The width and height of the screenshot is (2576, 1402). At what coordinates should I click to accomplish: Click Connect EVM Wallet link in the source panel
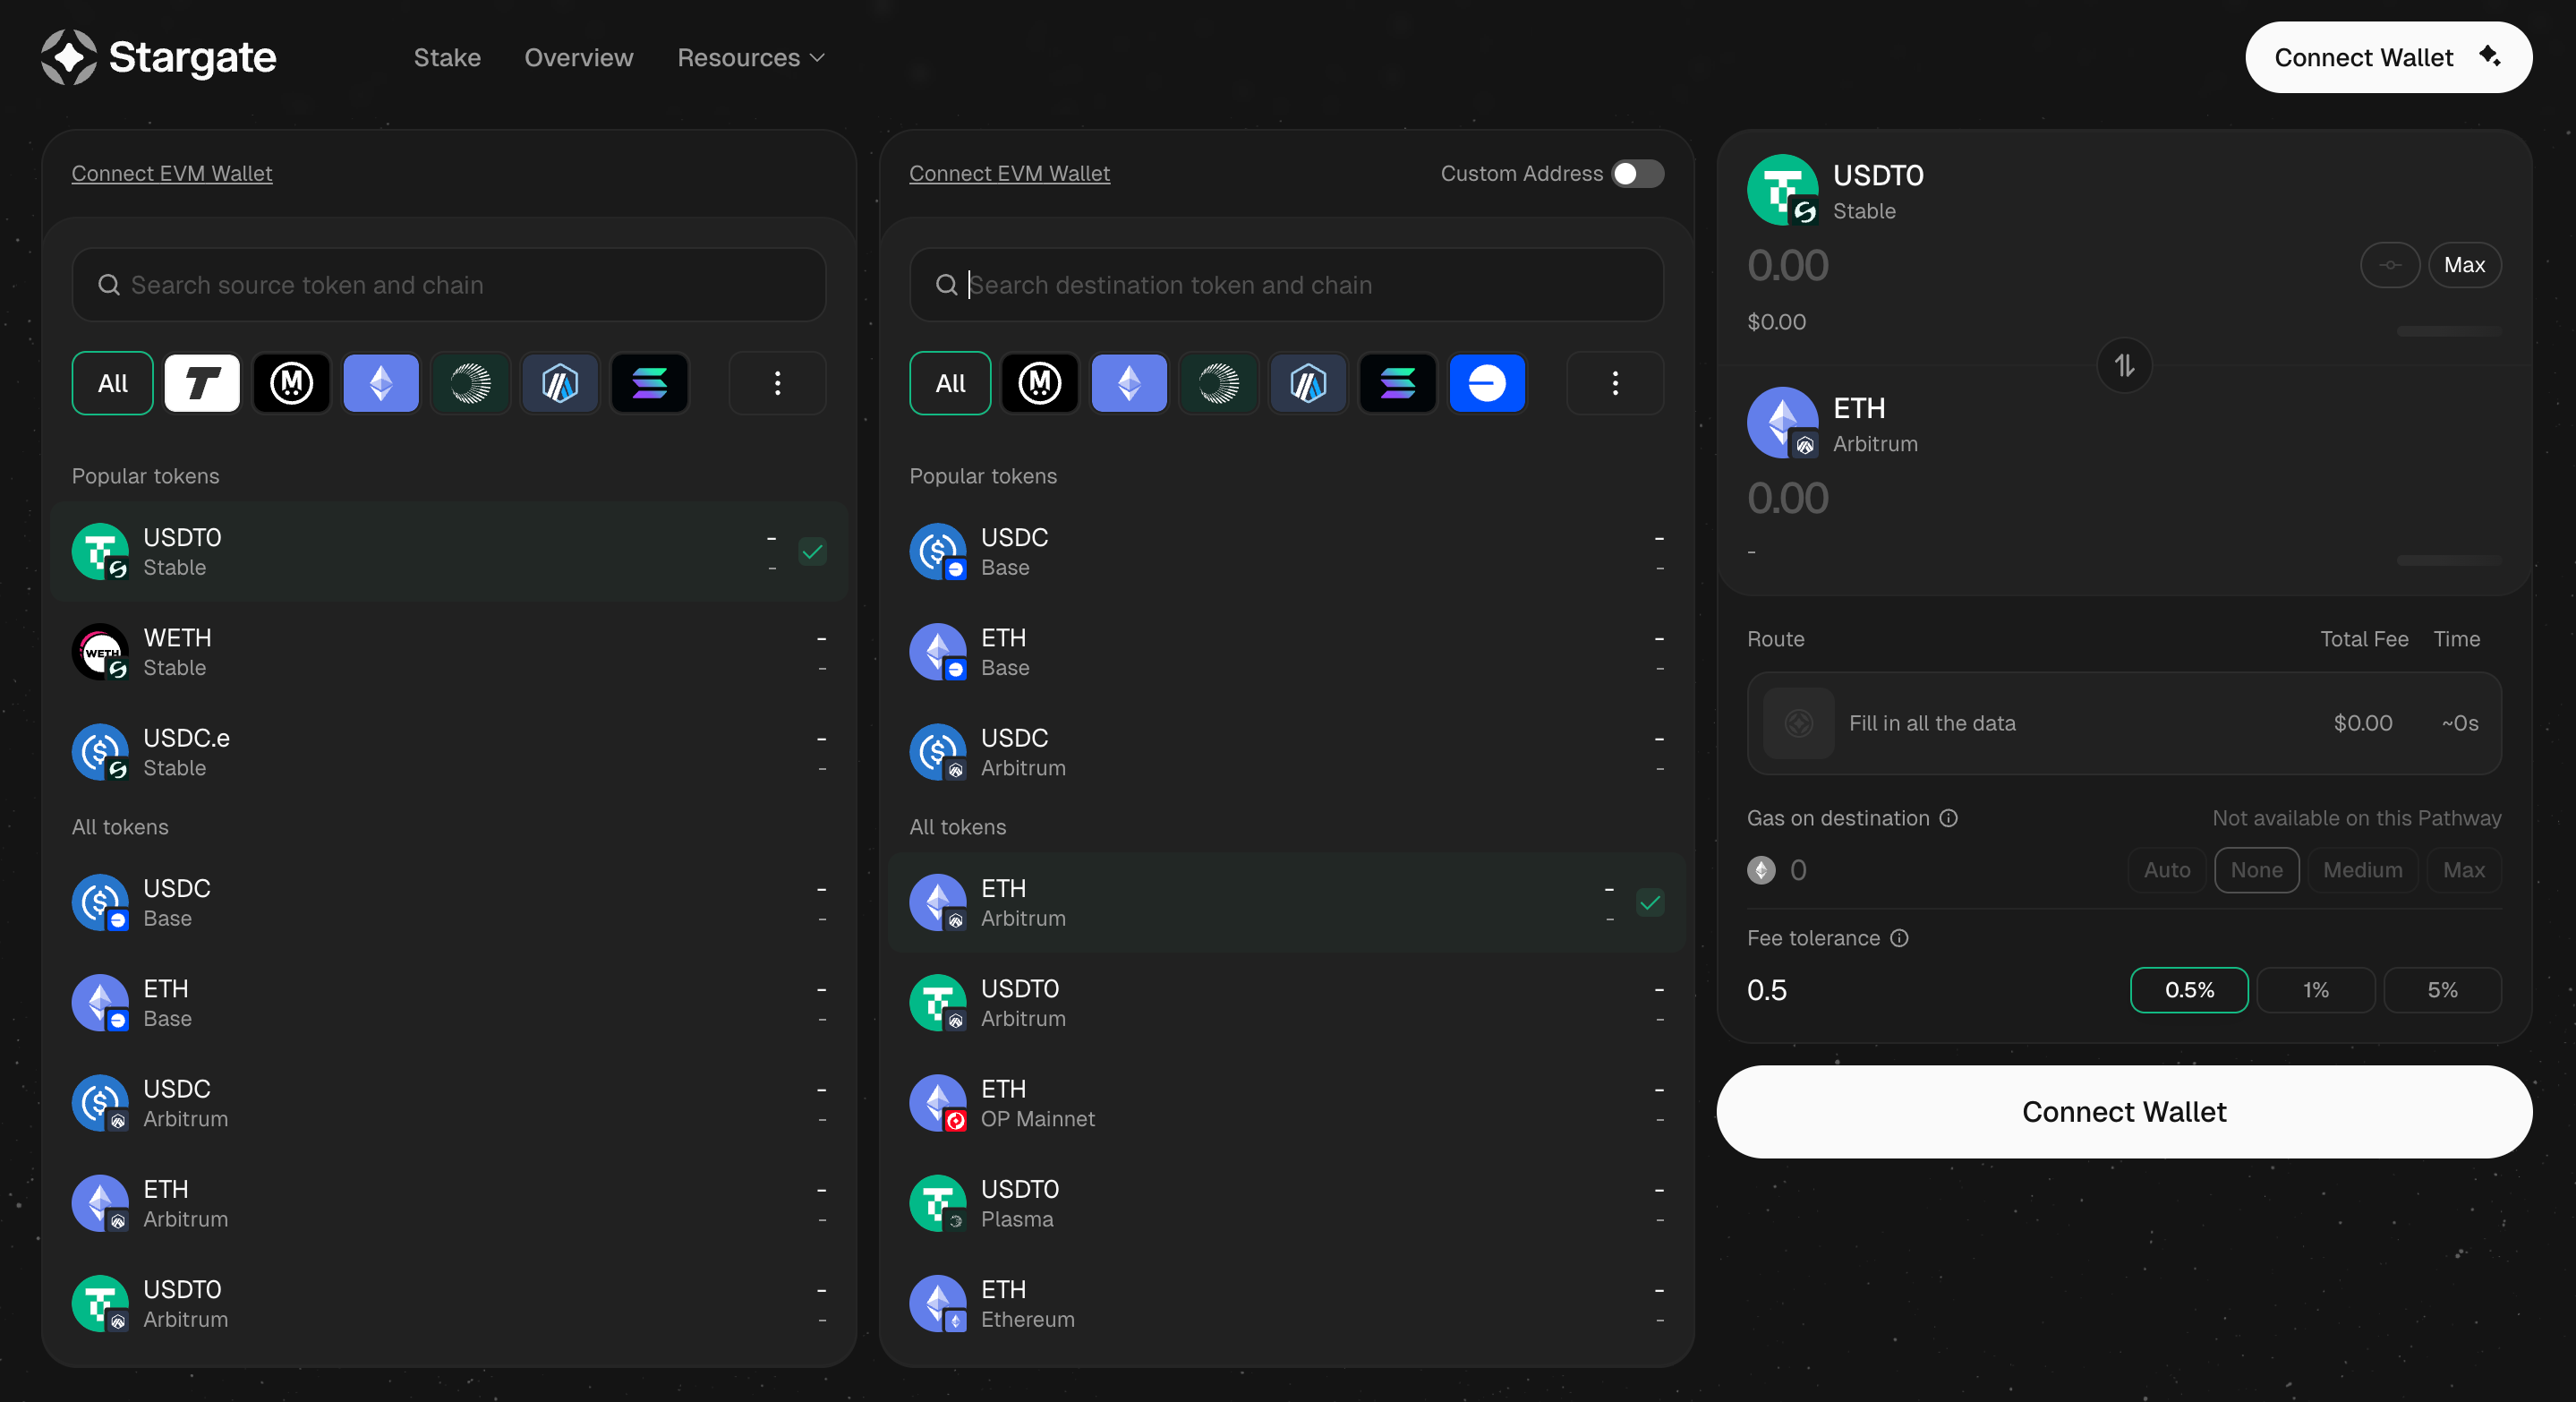point(172,174)
